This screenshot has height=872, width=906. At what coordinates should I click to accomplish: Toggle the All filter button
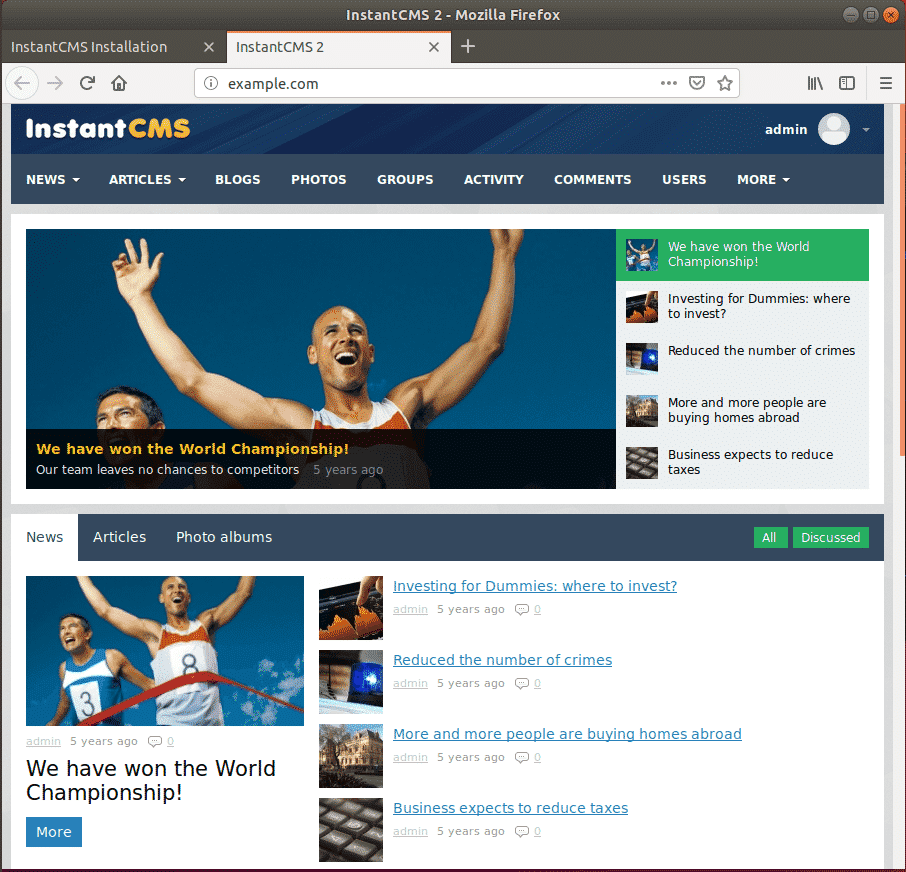(769, 538)
